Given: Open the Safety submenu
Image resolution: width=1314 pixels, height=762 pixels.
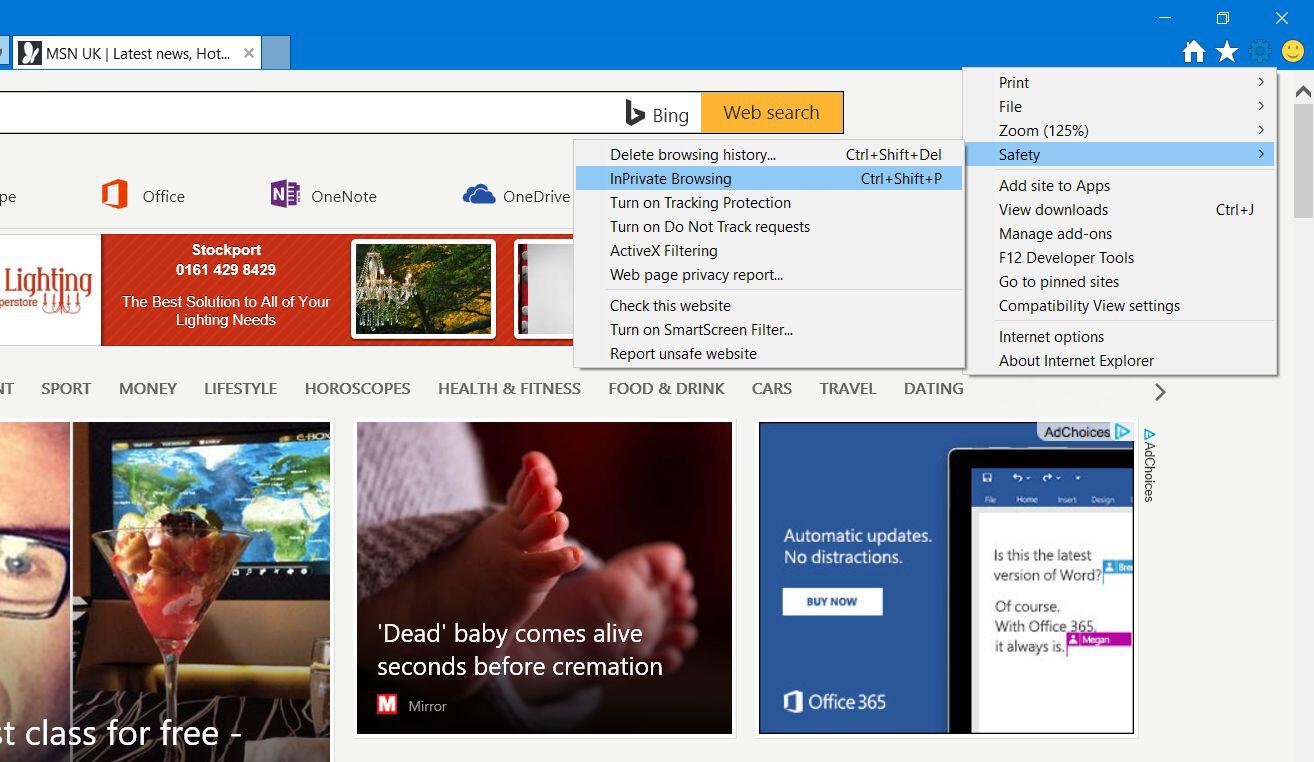Looking at the screenshot, I should [x=1120, y=154].
